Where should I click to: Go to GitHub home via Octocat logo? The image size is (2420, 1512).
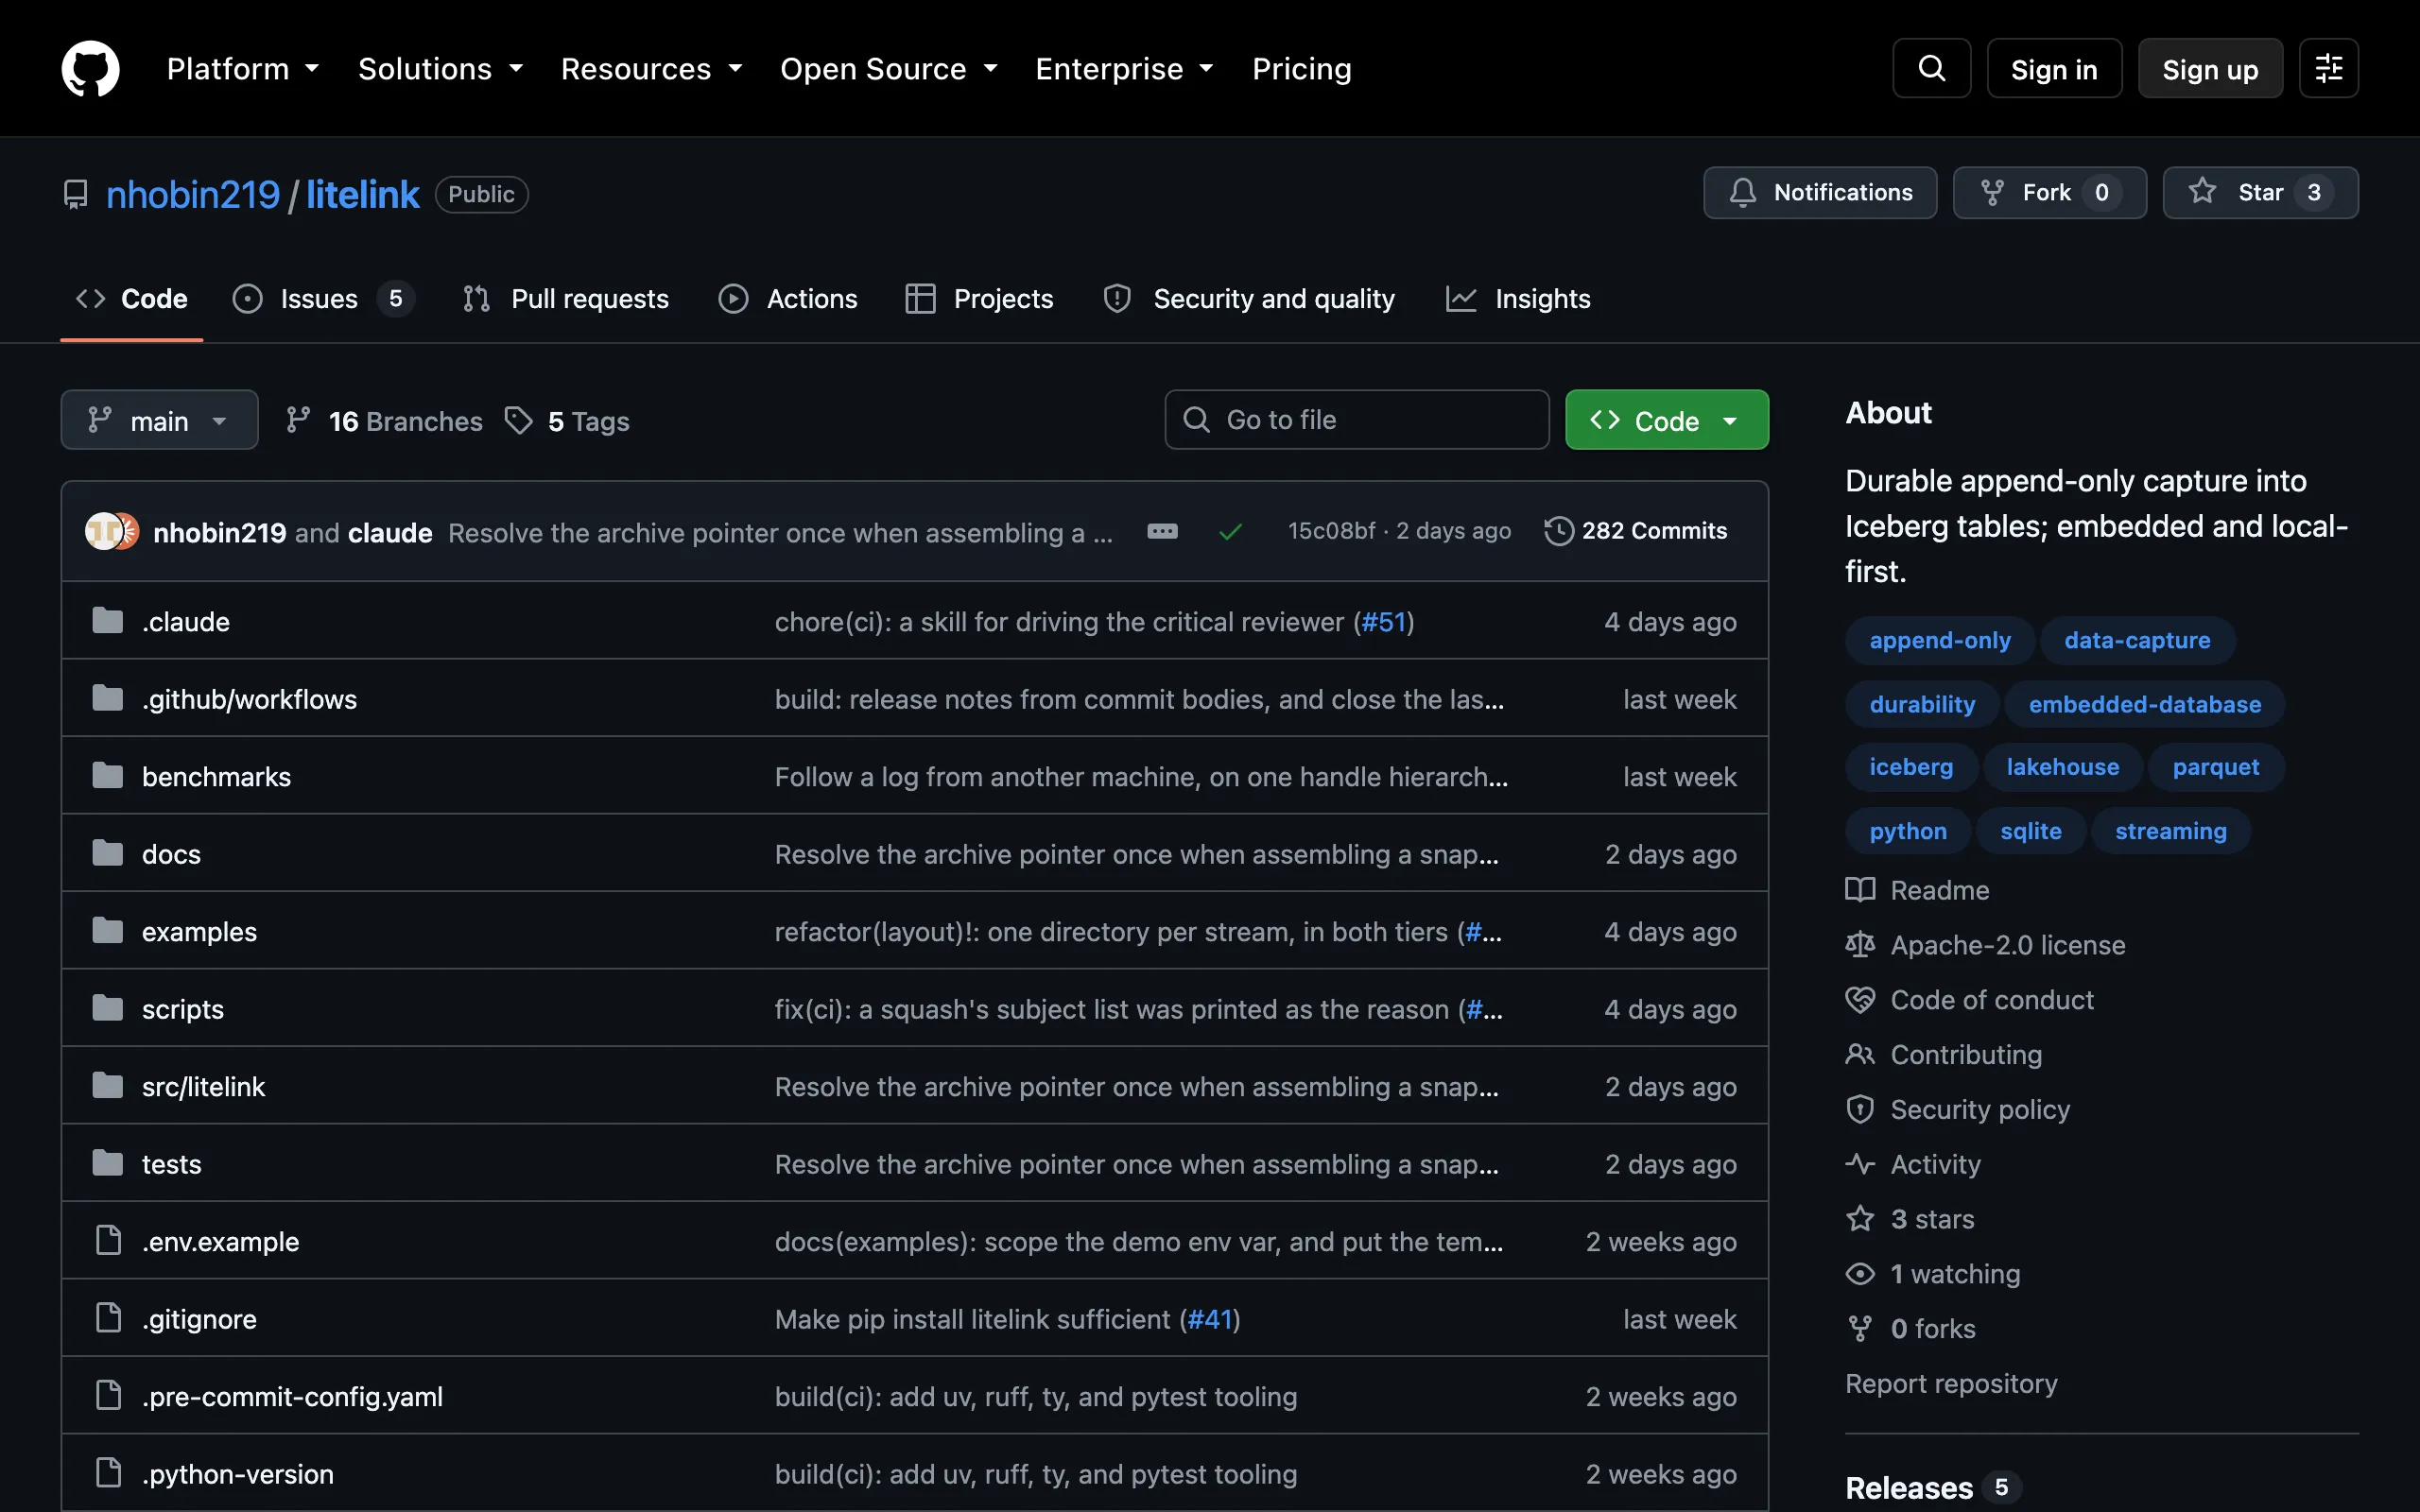point(90,68)
